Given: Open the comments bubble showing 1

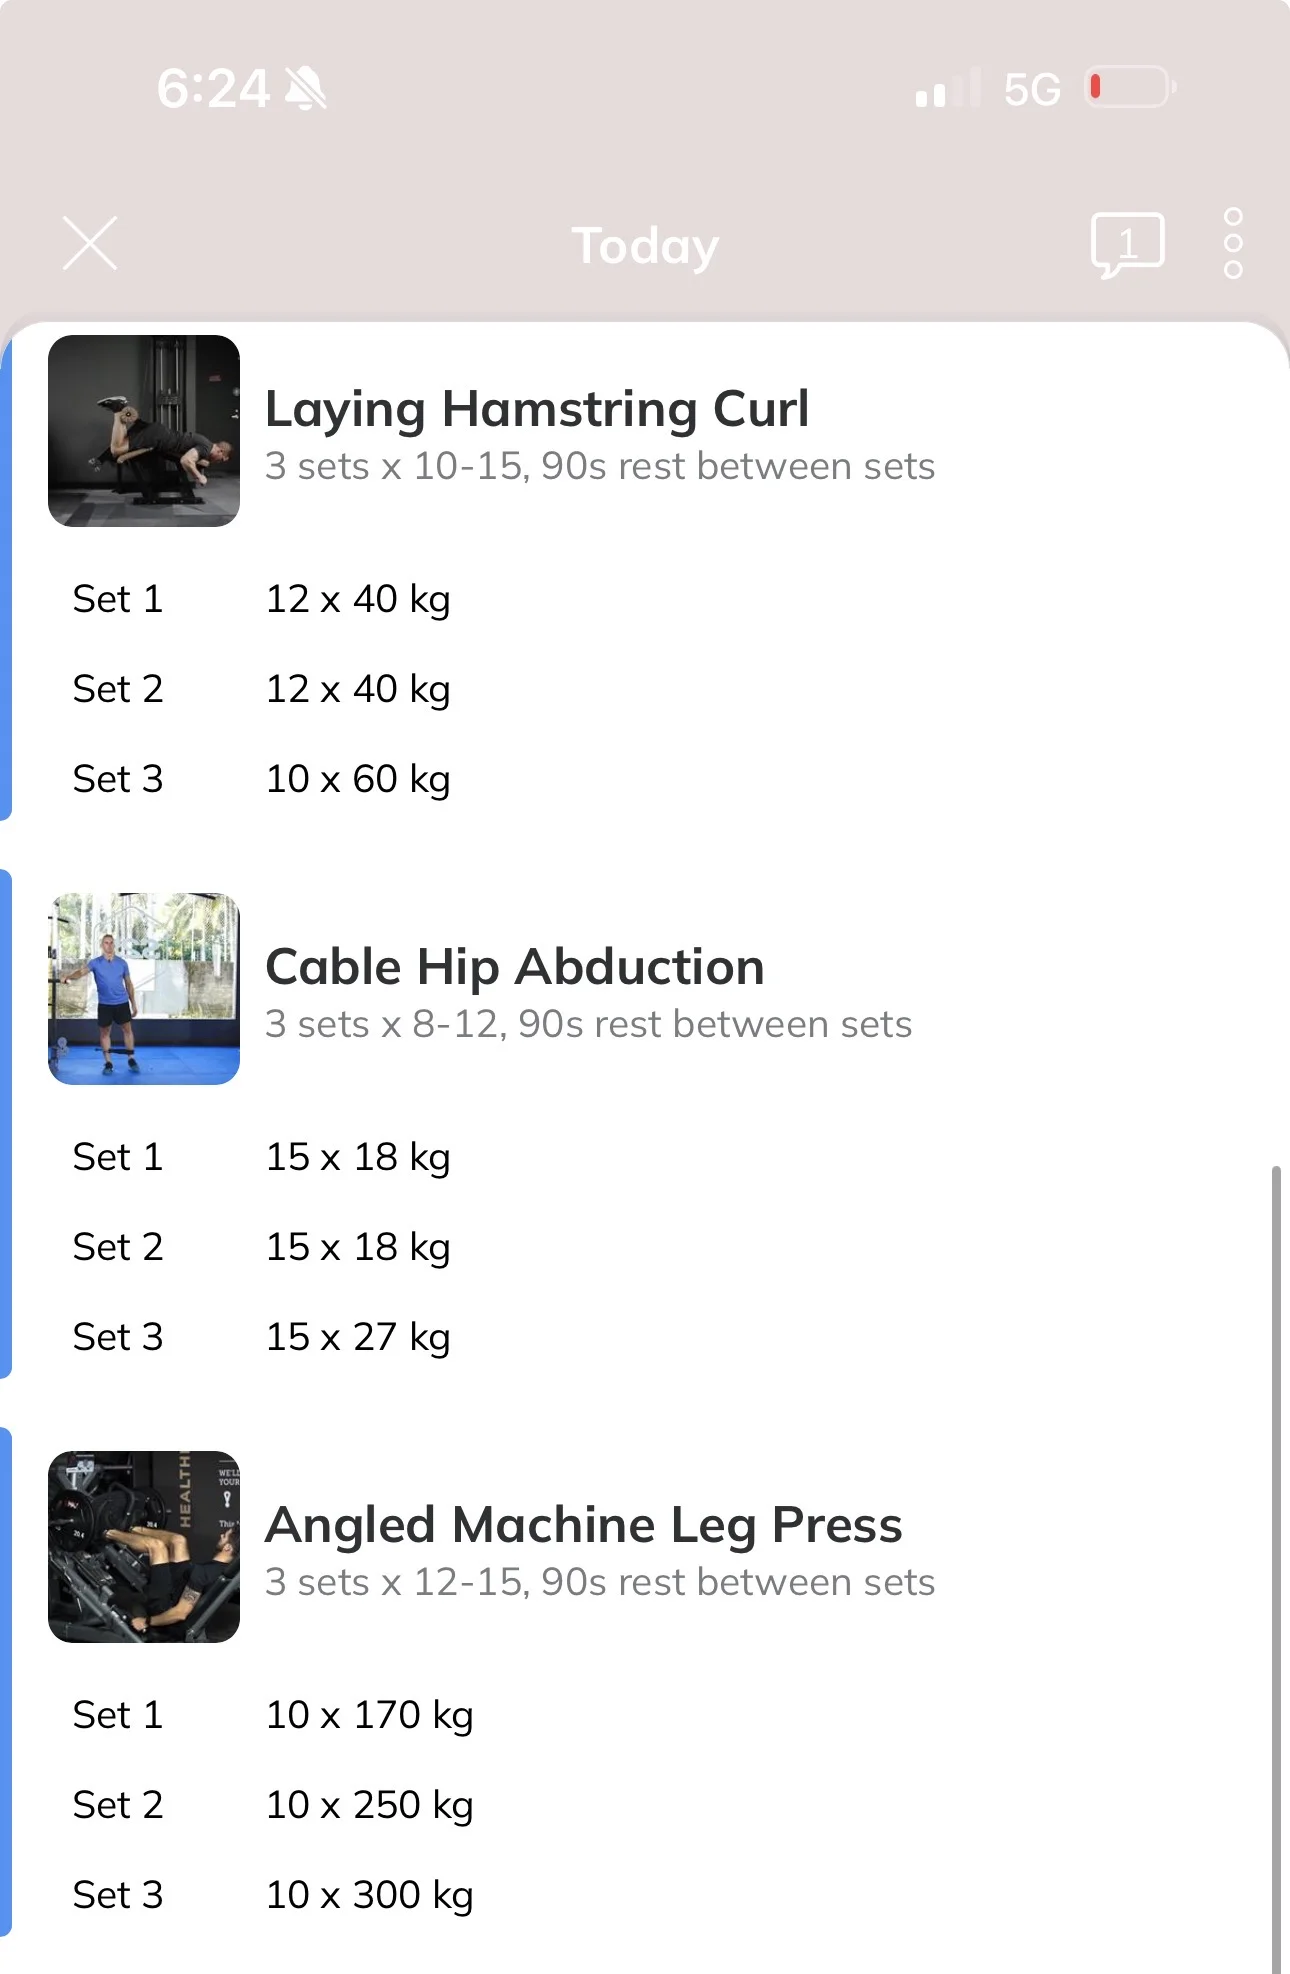Looking at the screenshot, I should coord(1128,245).
